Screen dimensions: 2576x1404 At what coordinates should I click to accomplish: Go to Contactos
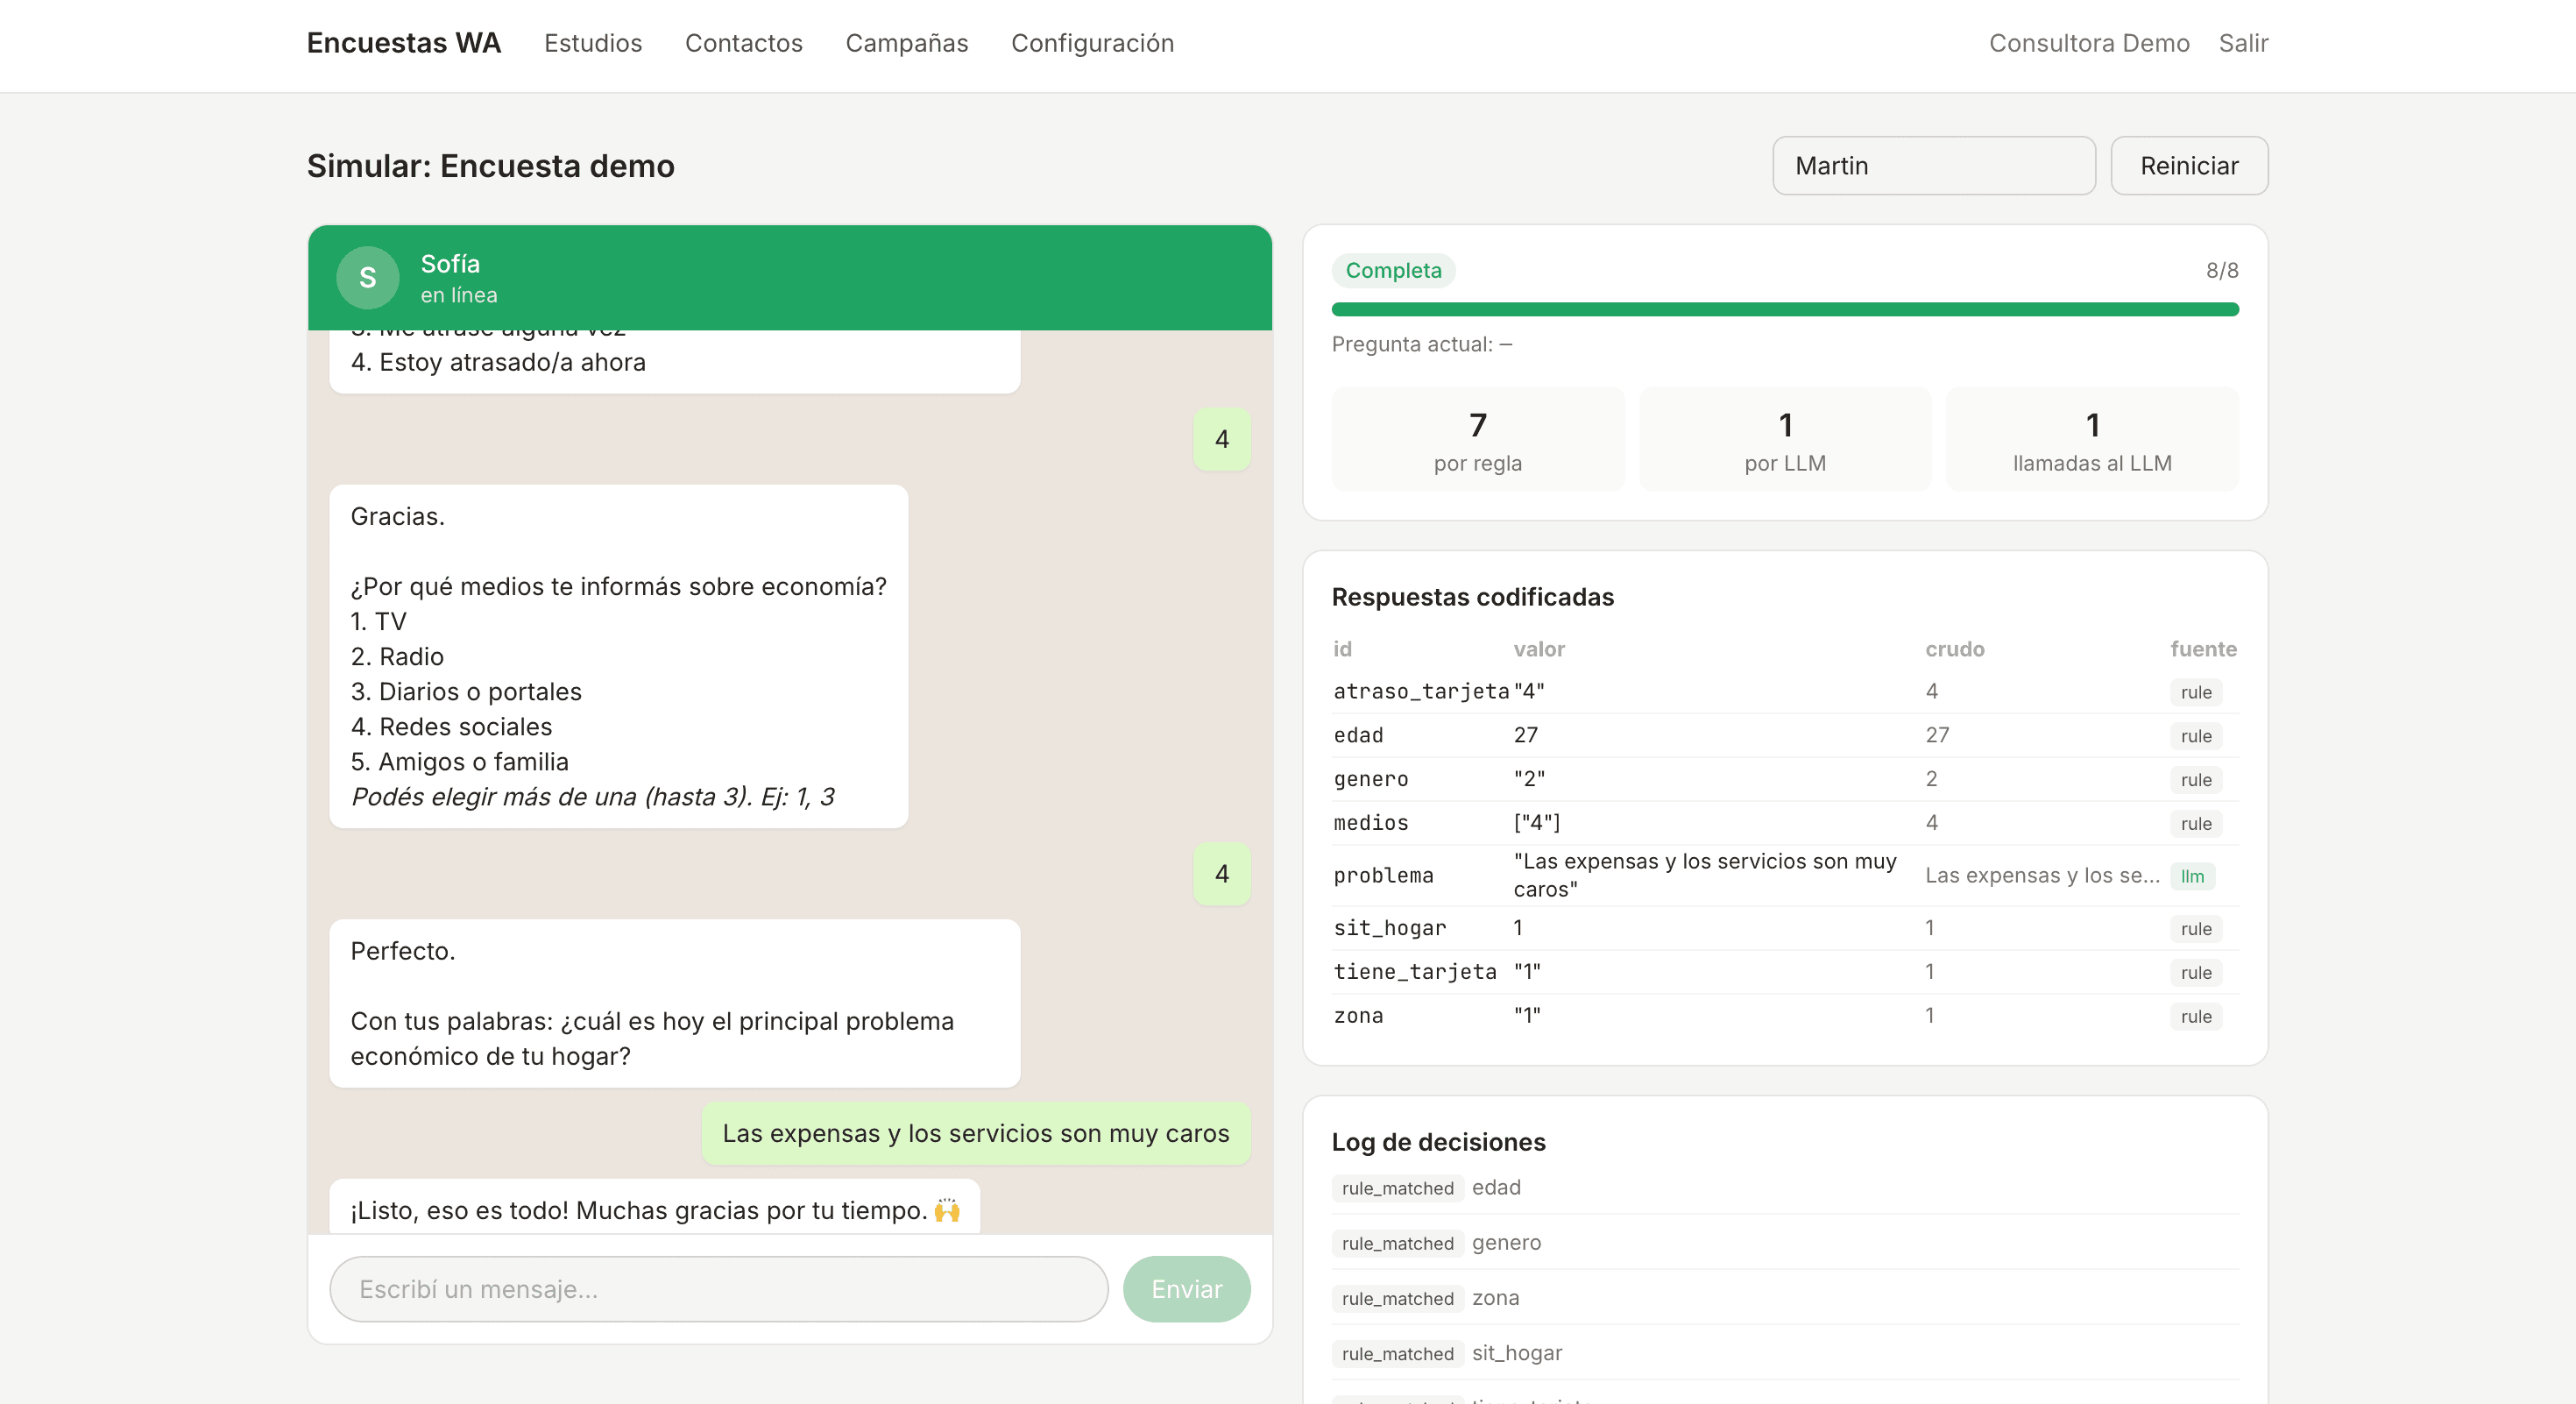[x=744, y=43]
